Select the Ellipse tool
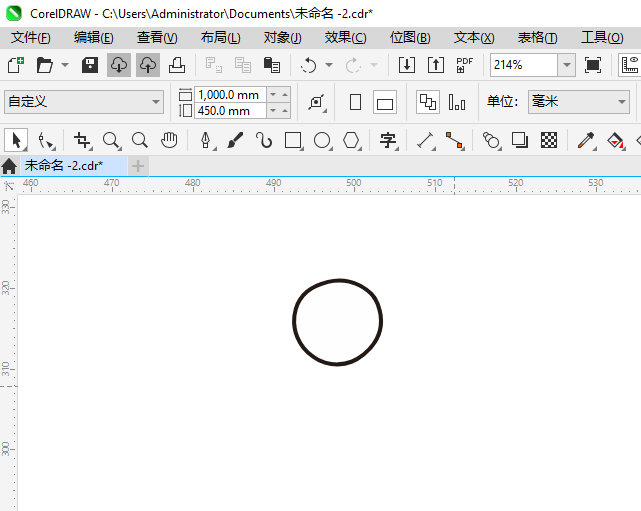This screenshot has height=511, width=641. pos(322,140)
